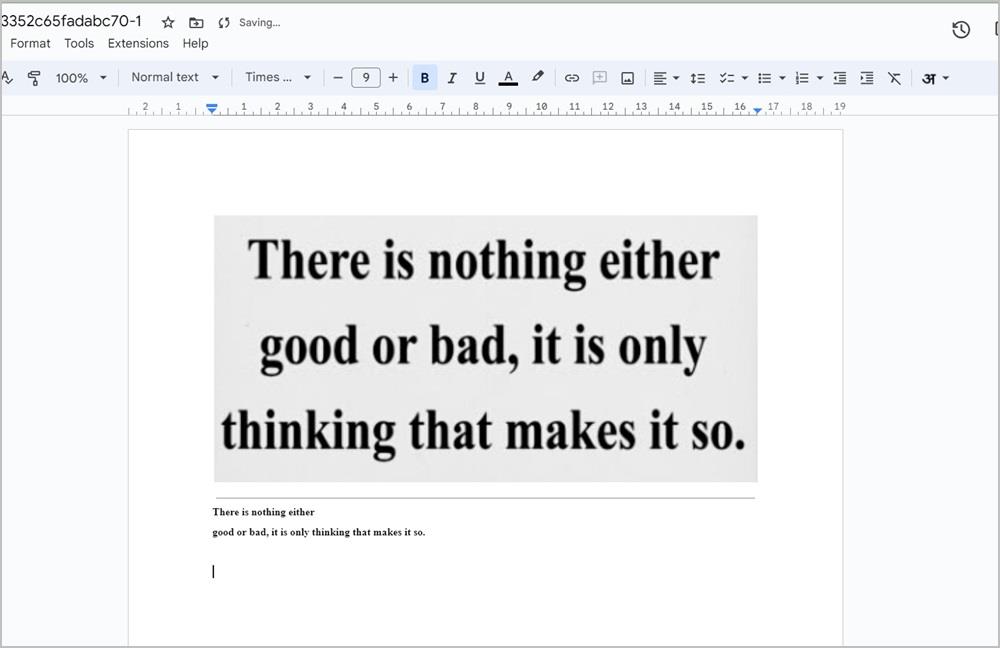Increase indent
The height and width of the screenshot is (648, 1000).
pyautogui.click(x=867, y=78)
